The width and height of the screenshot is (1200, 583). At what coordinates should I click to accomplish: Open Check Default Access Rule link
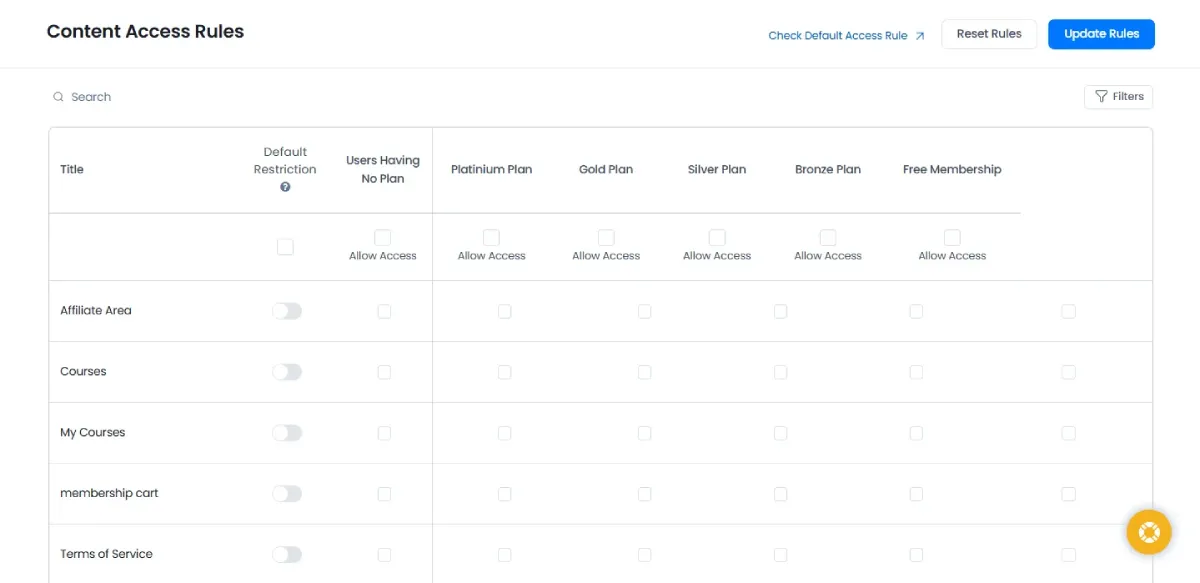[837, 36]
